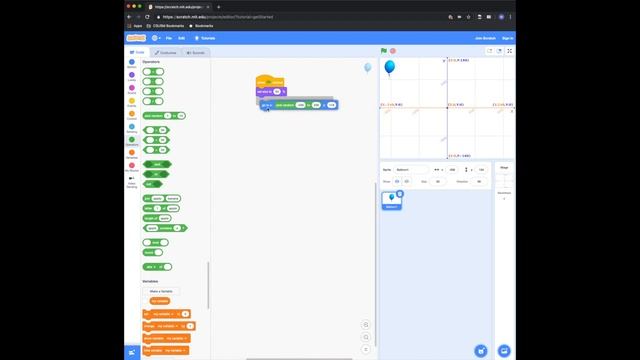Select the Events blocks category
The width and height of the screenshot is (640, 360).
pyautogui.click(x=132, y=102)
